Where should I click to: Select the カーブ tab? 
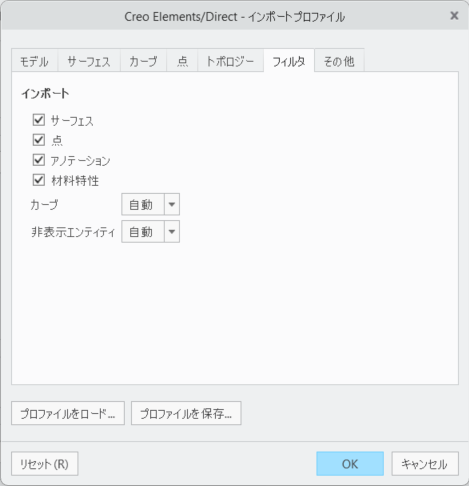(x=143, y=61)
